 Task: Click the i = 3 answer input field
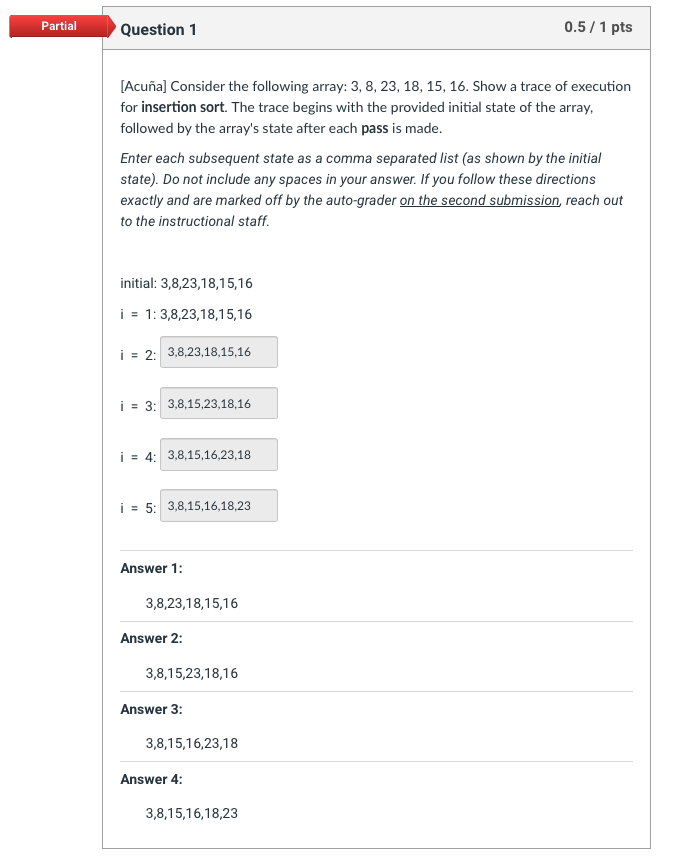click(x=219, y=403)
